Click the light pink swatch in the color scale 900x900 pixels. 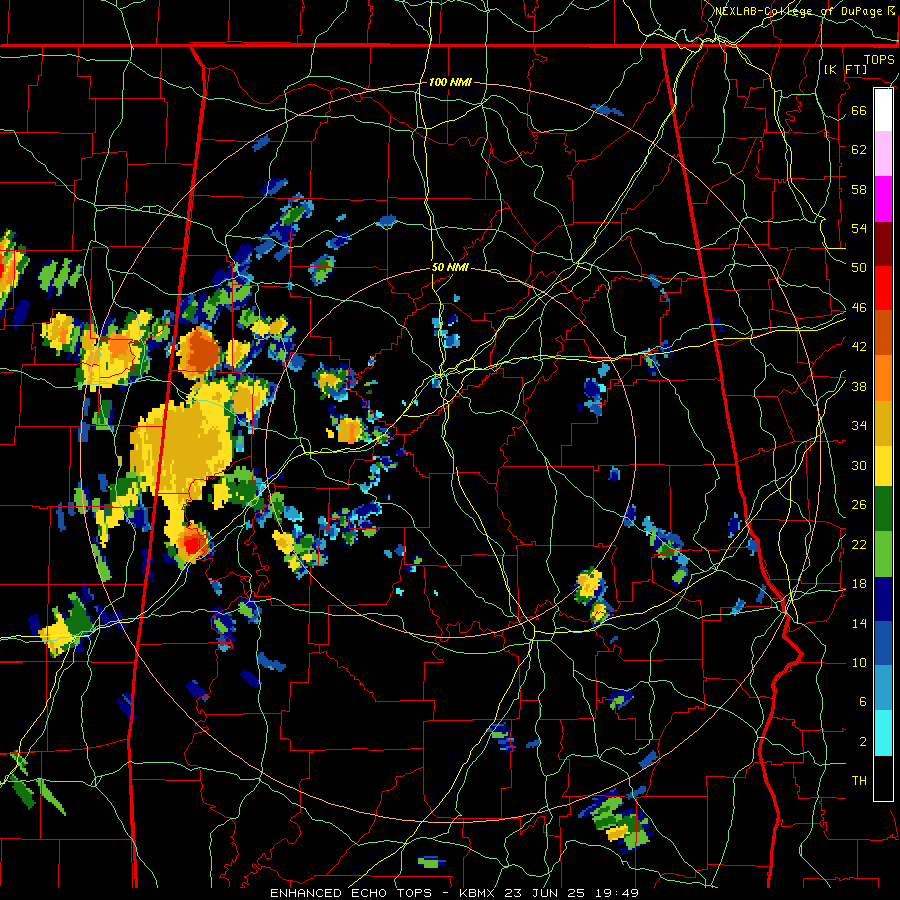(883, 153)
